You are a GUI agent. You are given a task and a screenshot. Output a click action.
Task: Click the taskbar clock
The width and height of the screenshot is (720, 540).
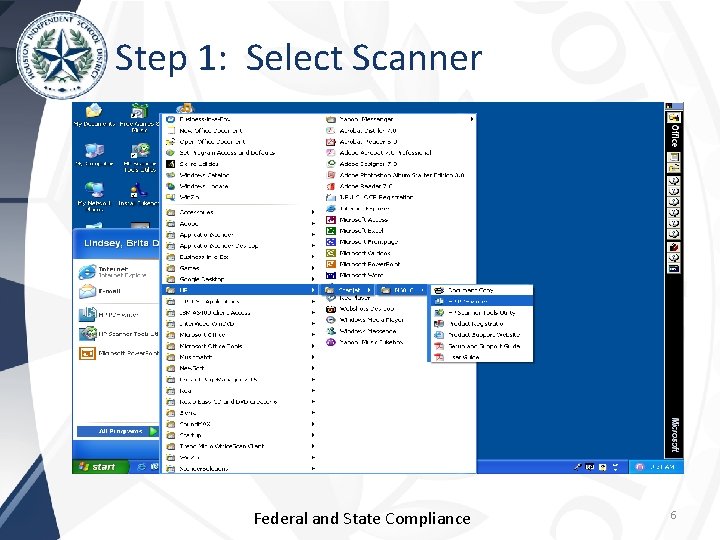(662, 467)
